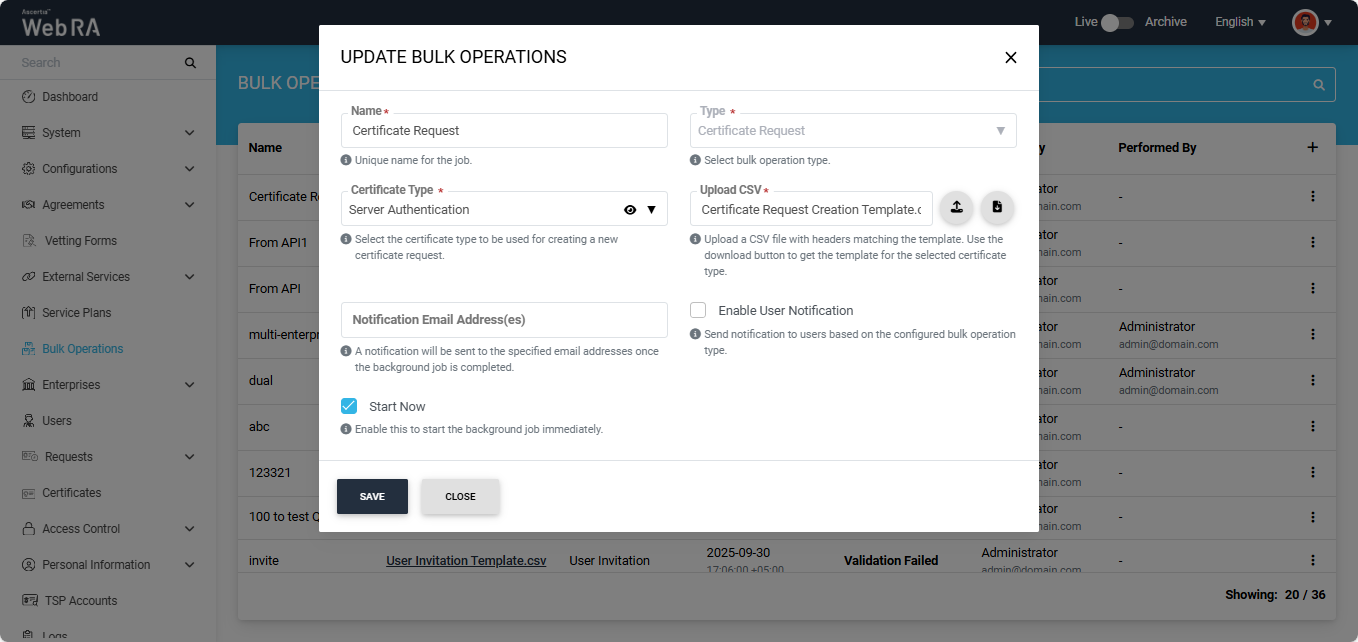Click the upload CSV file icon
The image size is (1358, 642).
[956, 208]
